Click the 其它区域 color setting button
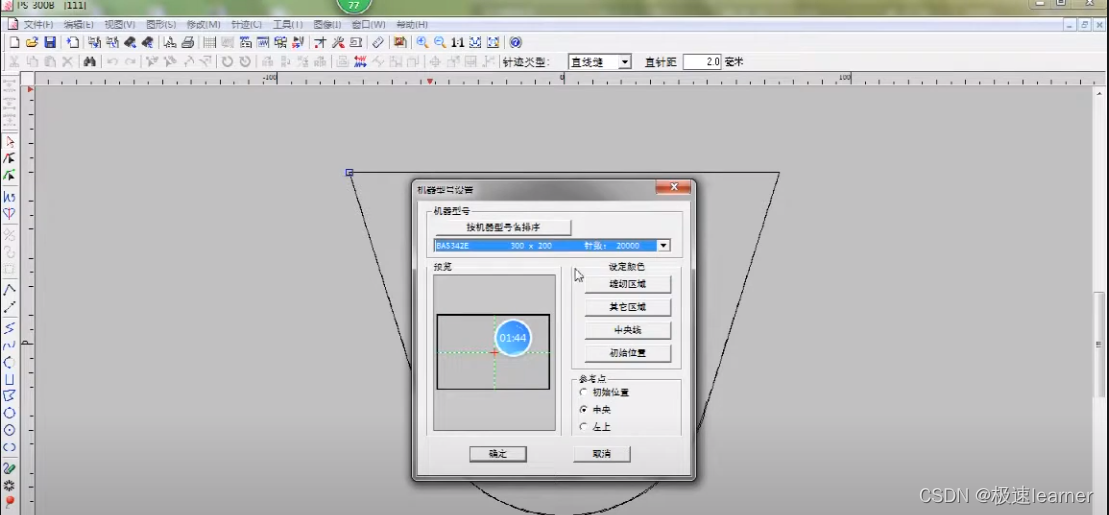This screenshot has height=515, width=1109. tap(628, 307)
